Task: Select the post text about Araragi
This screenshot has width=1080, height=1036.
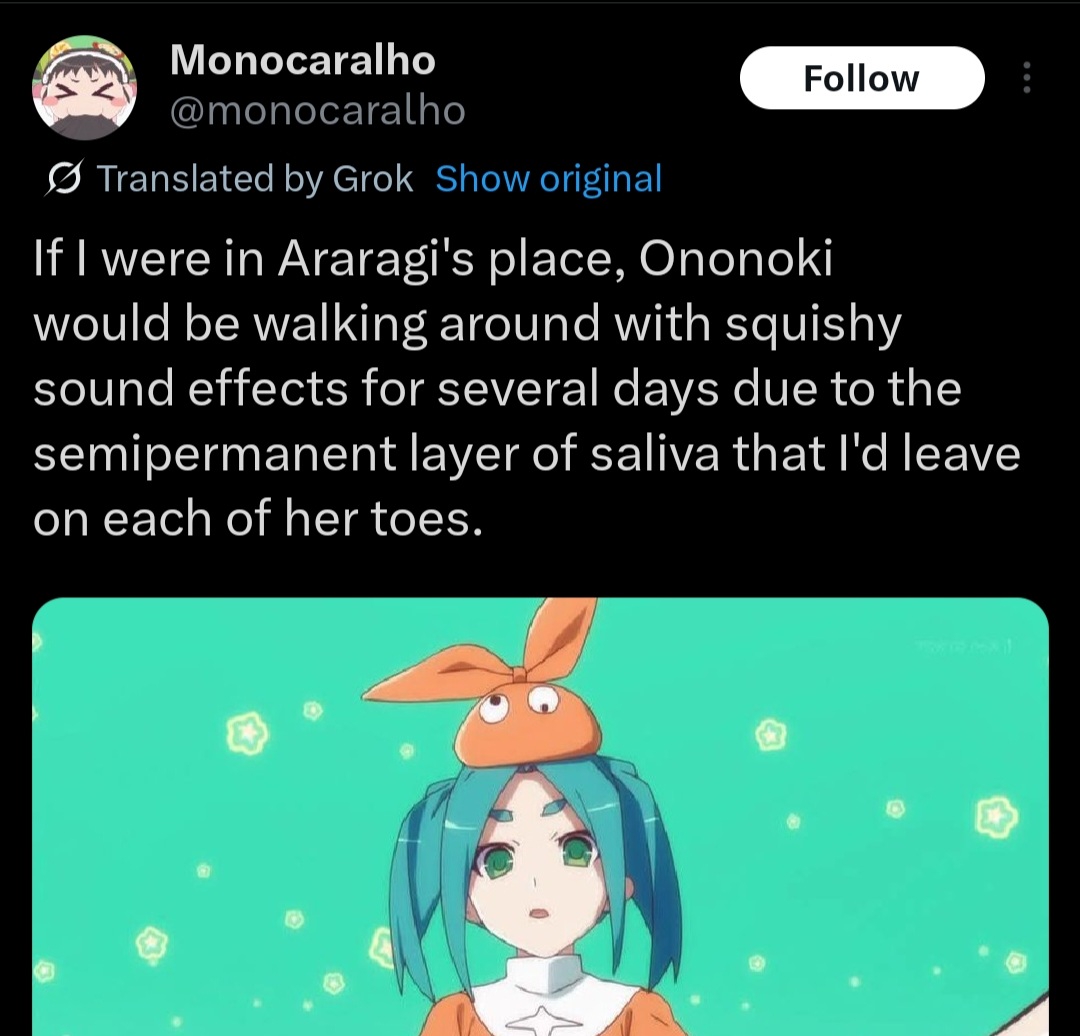Action: 526,388
